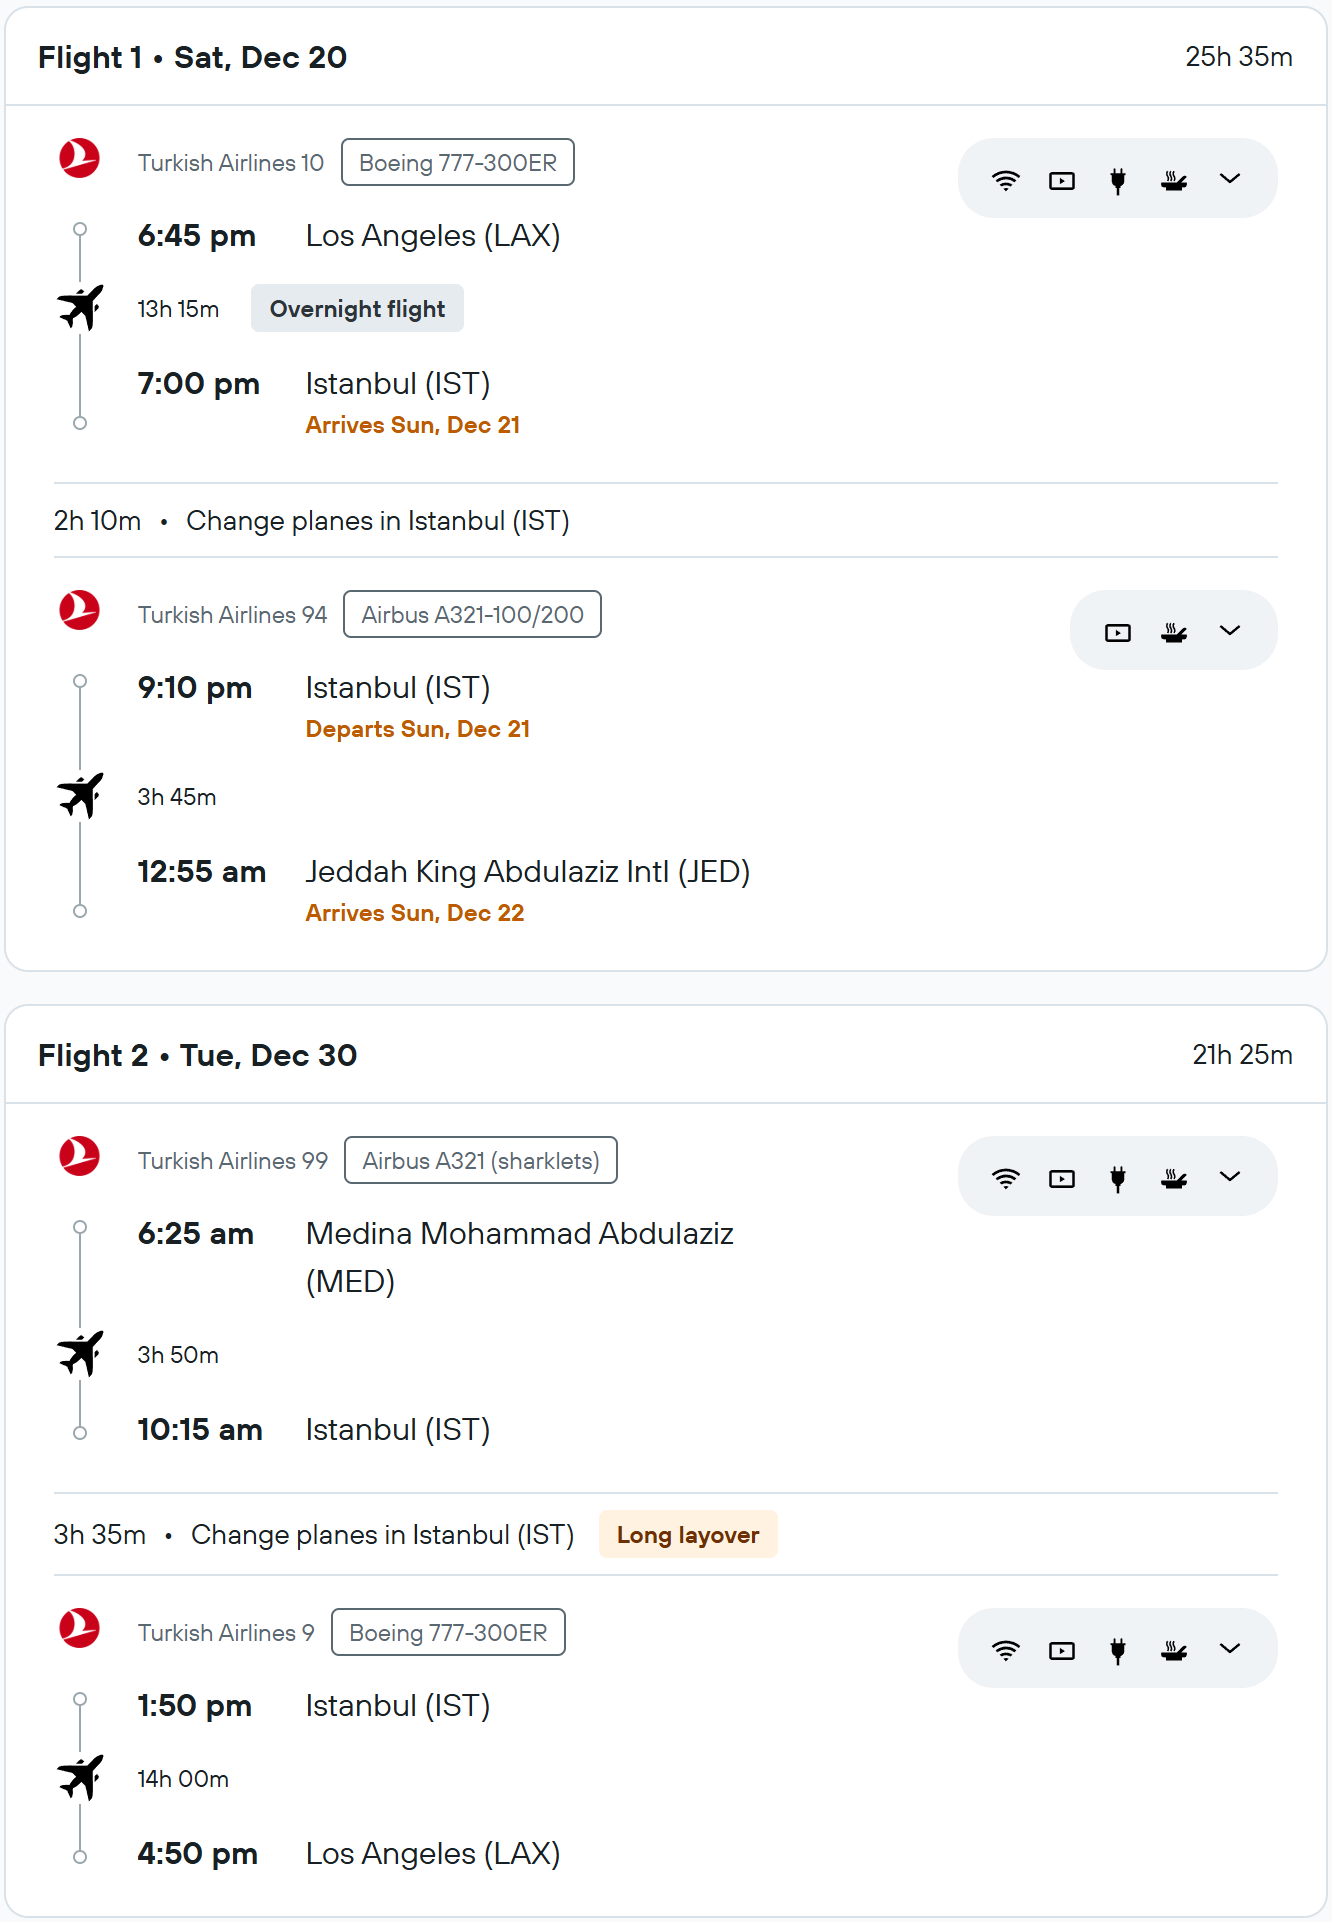
Task: Click the Long layover tag
Action: coord(687,1535)
